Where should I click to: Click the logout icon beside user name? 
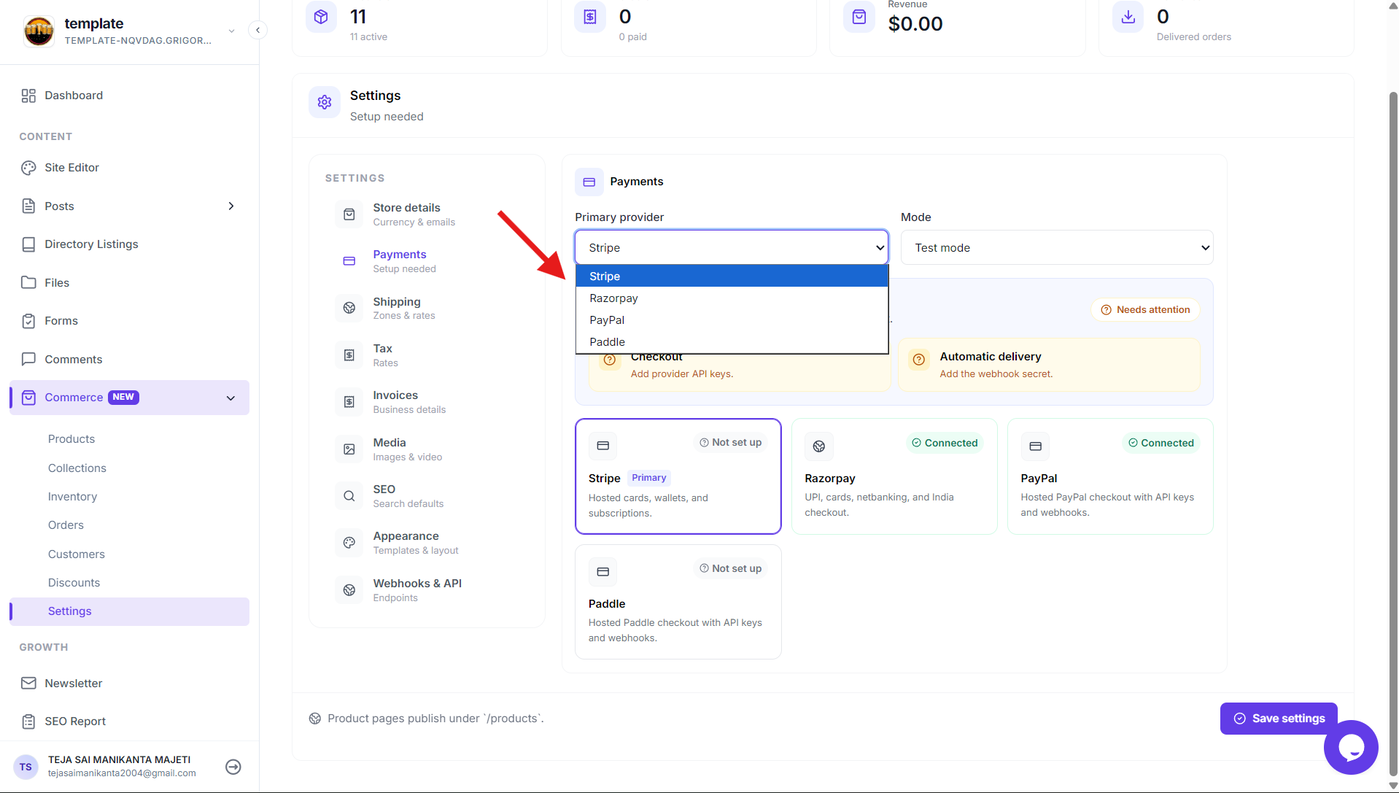pyautogui.click(x=233, y=767)
